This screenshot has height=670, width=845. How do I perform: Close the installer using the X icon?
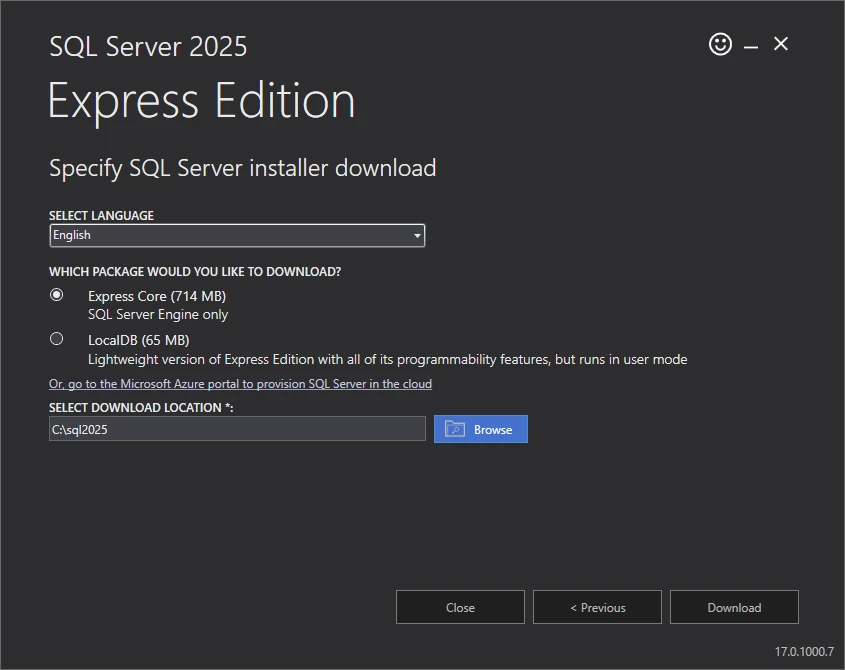pyautogui.click(x=780, y=44)
